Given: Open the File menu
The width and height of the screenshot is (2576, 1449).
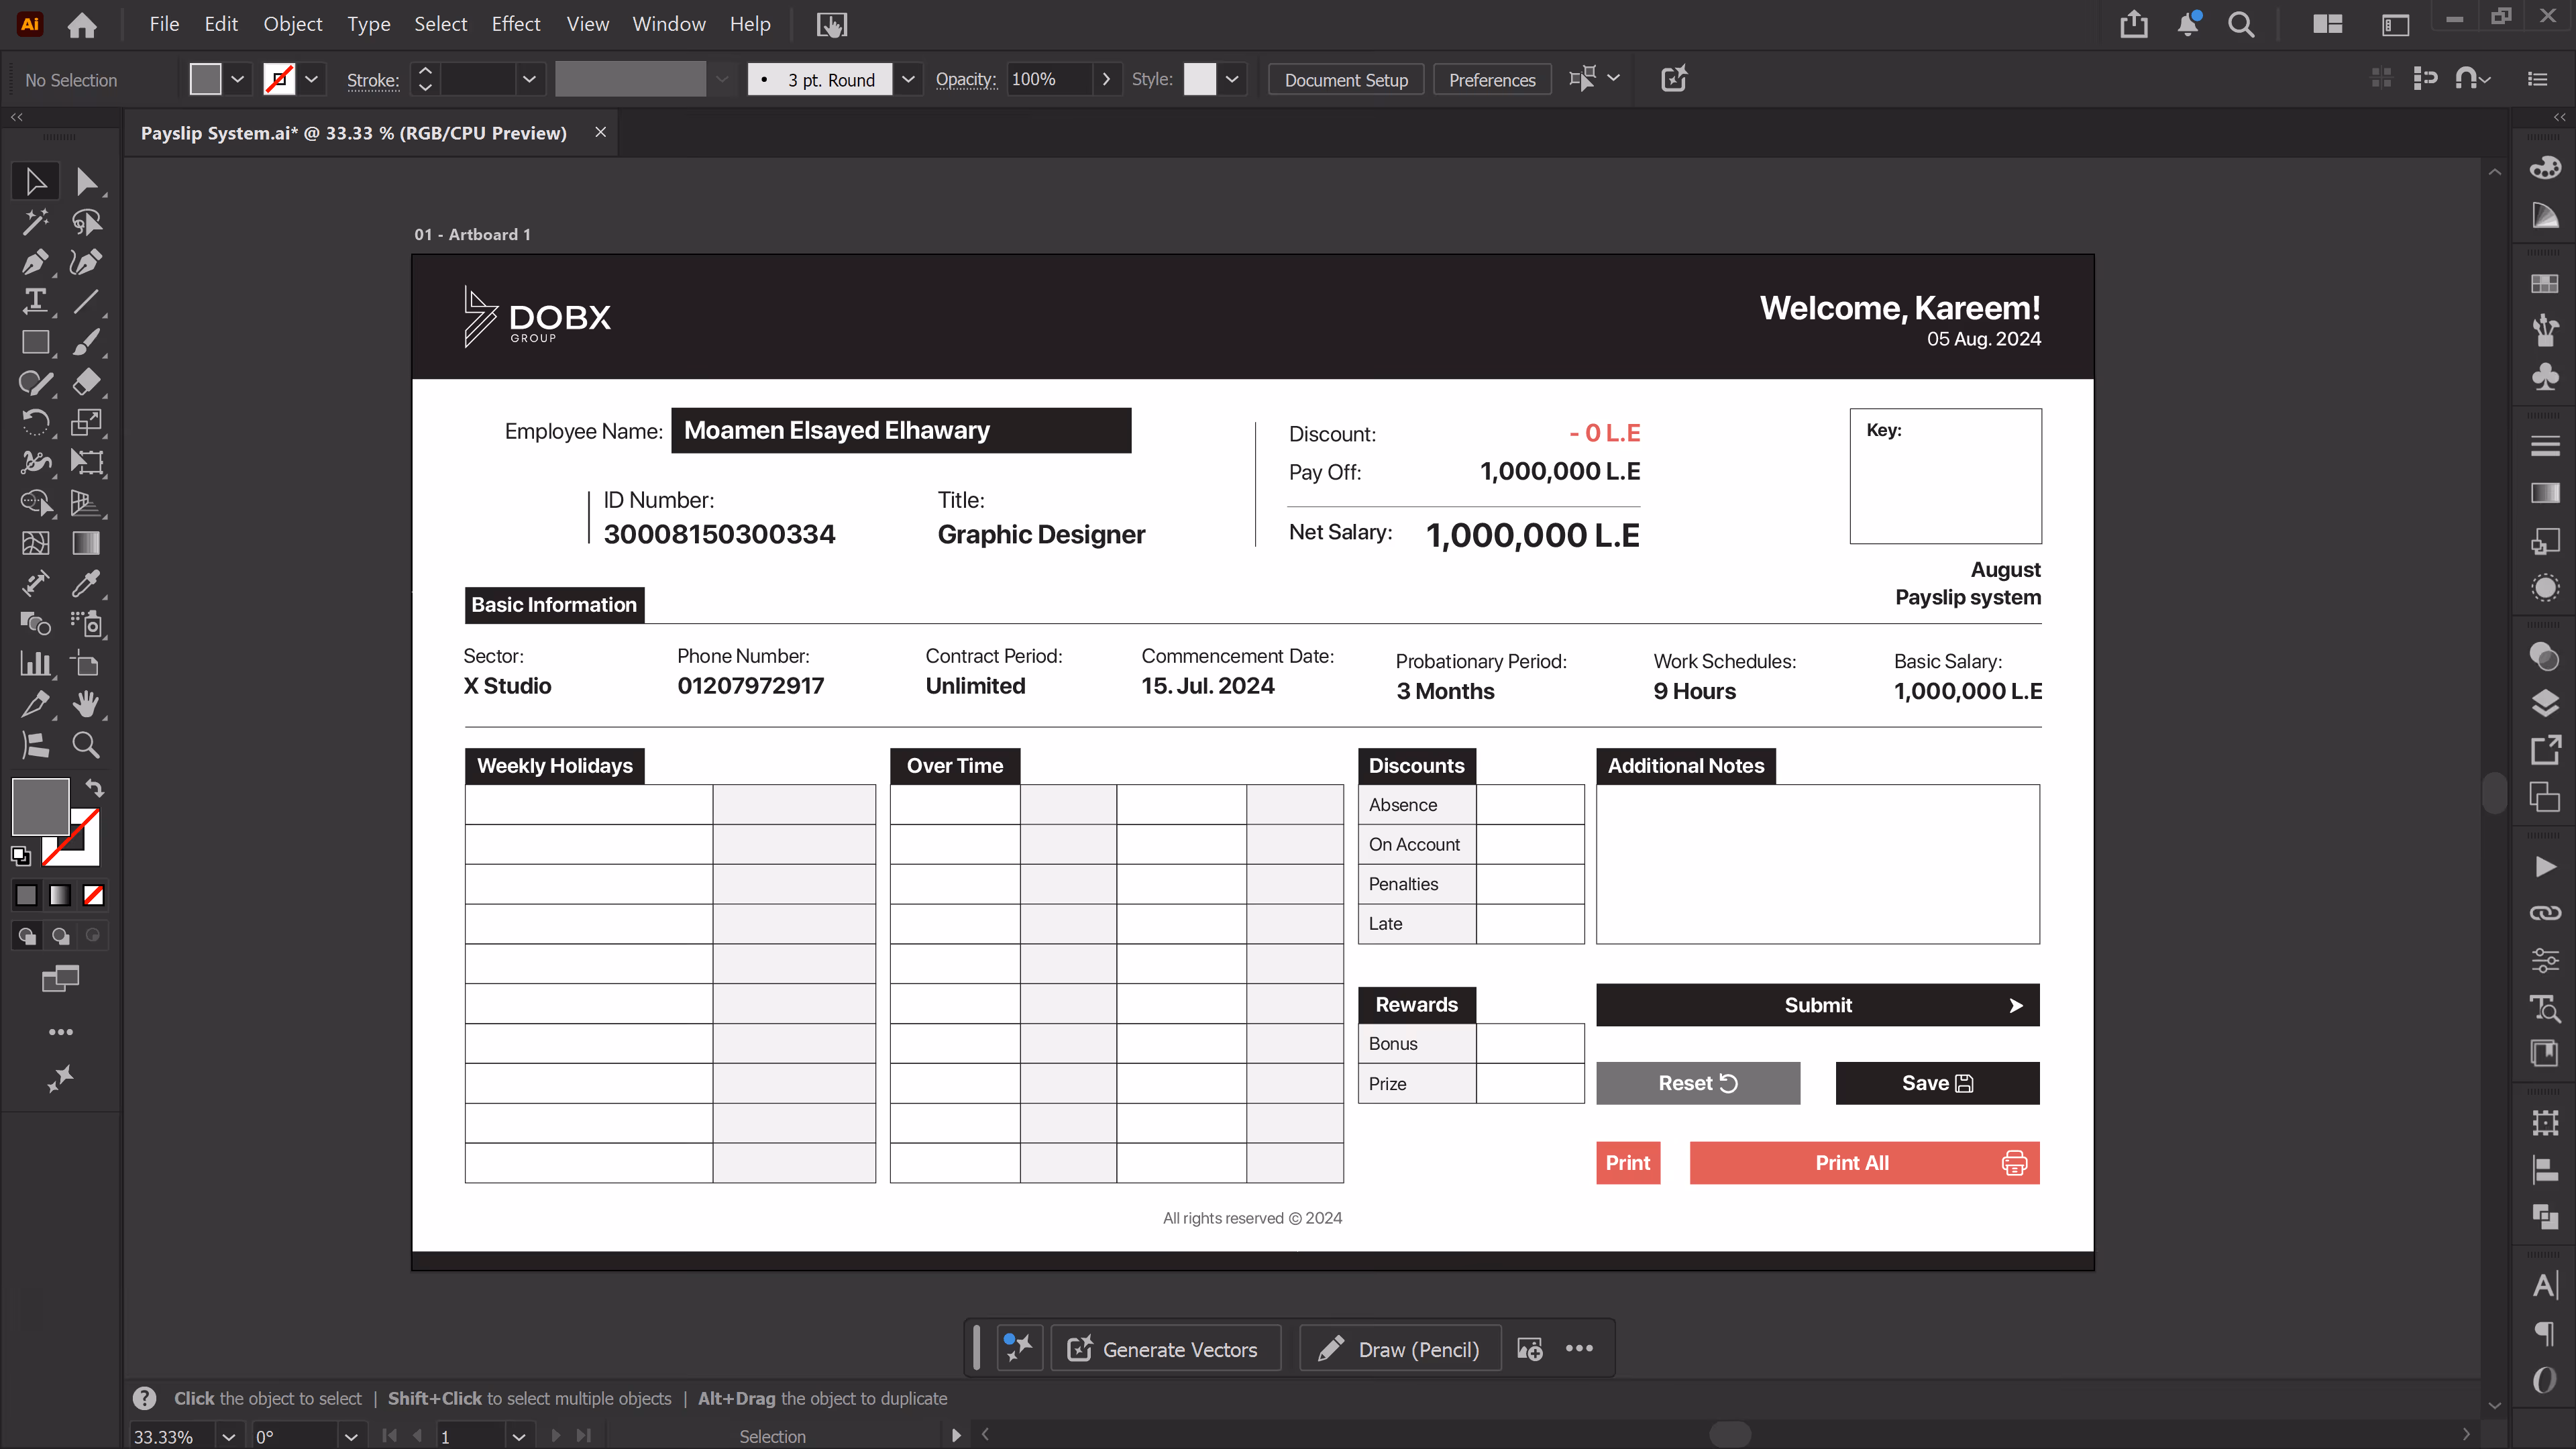Looking at the screenshot, I should (x=164, y=24).
